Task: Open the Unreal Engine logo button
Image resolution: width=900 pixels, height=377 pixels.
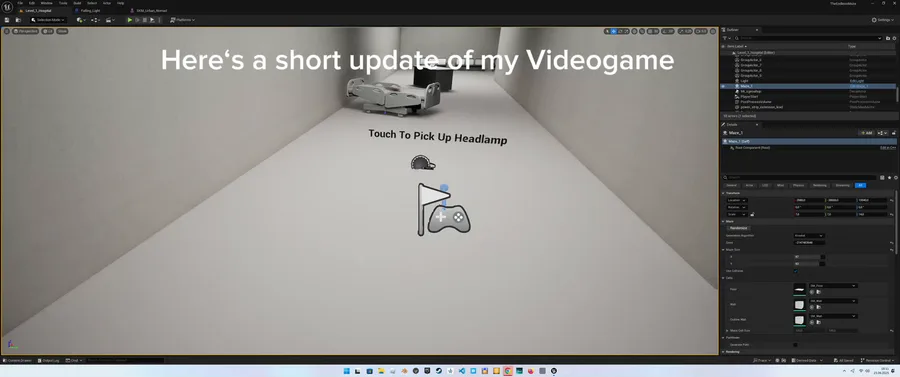Action: point(8,7)
